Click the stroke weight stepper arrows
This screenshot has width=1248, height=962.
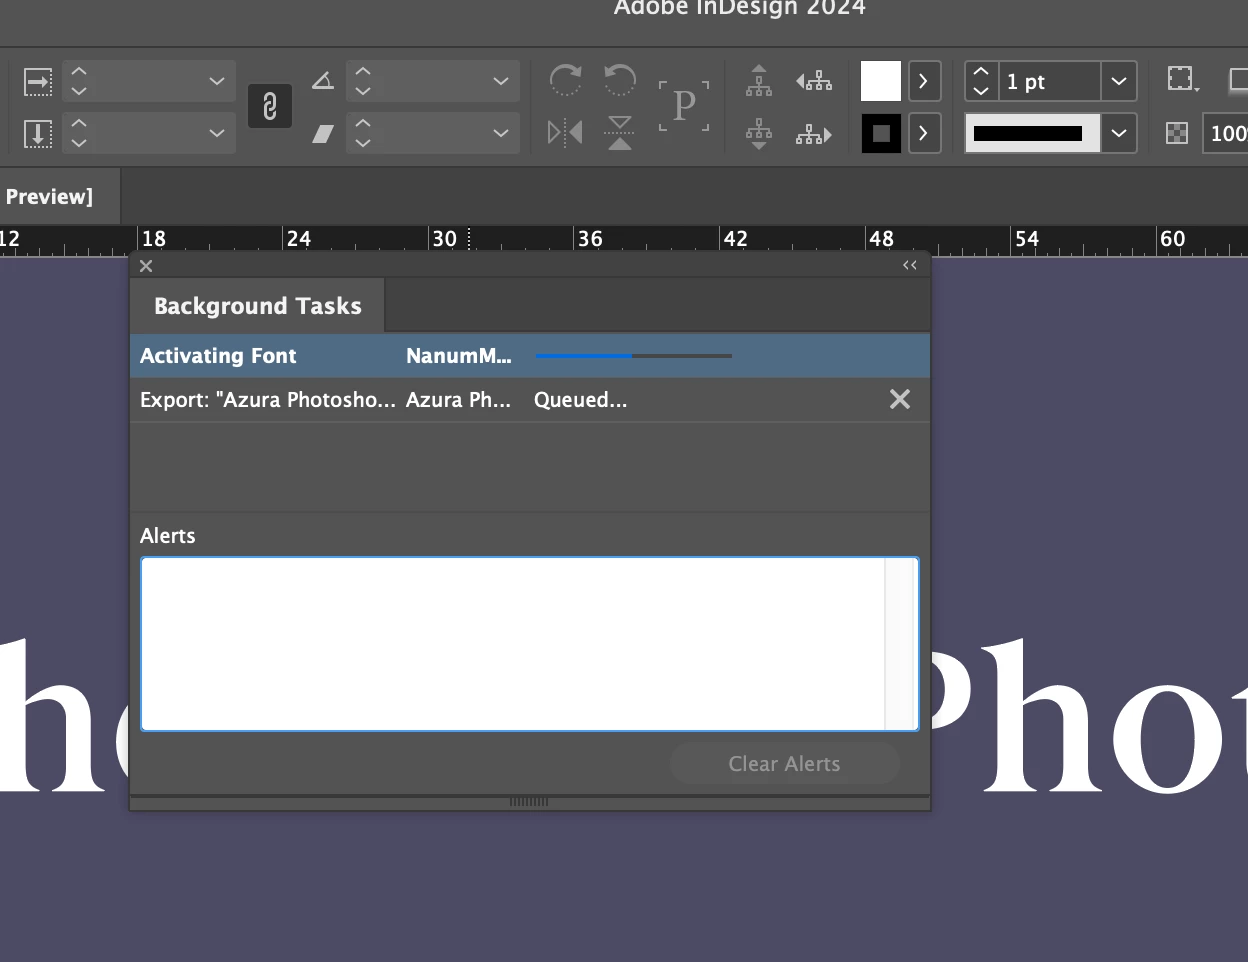[x=981, y=81]
